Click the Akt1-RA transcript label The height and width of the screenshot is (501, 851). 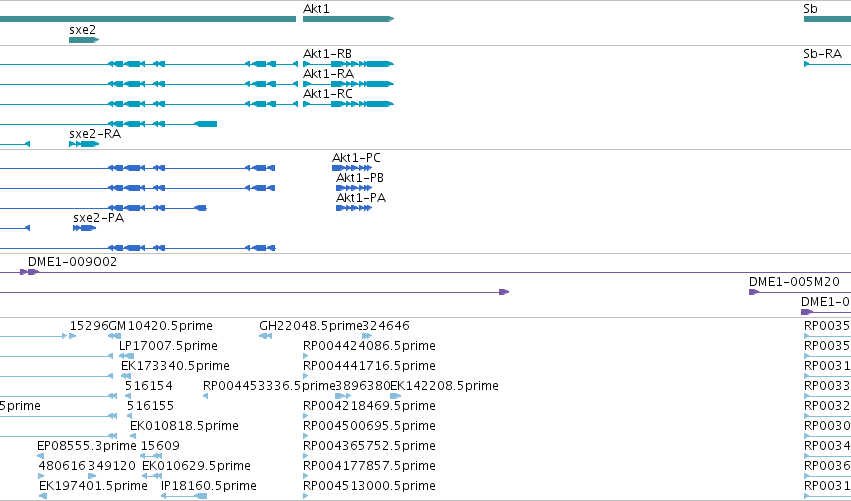point(328,74)
